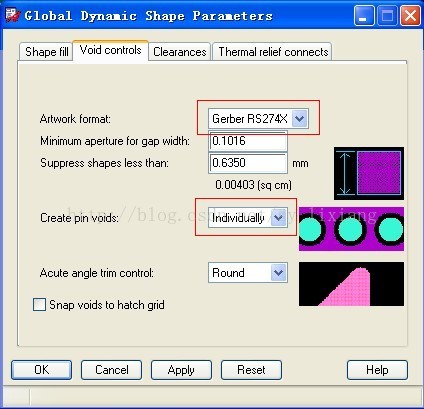
Task: Click the Reset button
Action: pos(251,370)
